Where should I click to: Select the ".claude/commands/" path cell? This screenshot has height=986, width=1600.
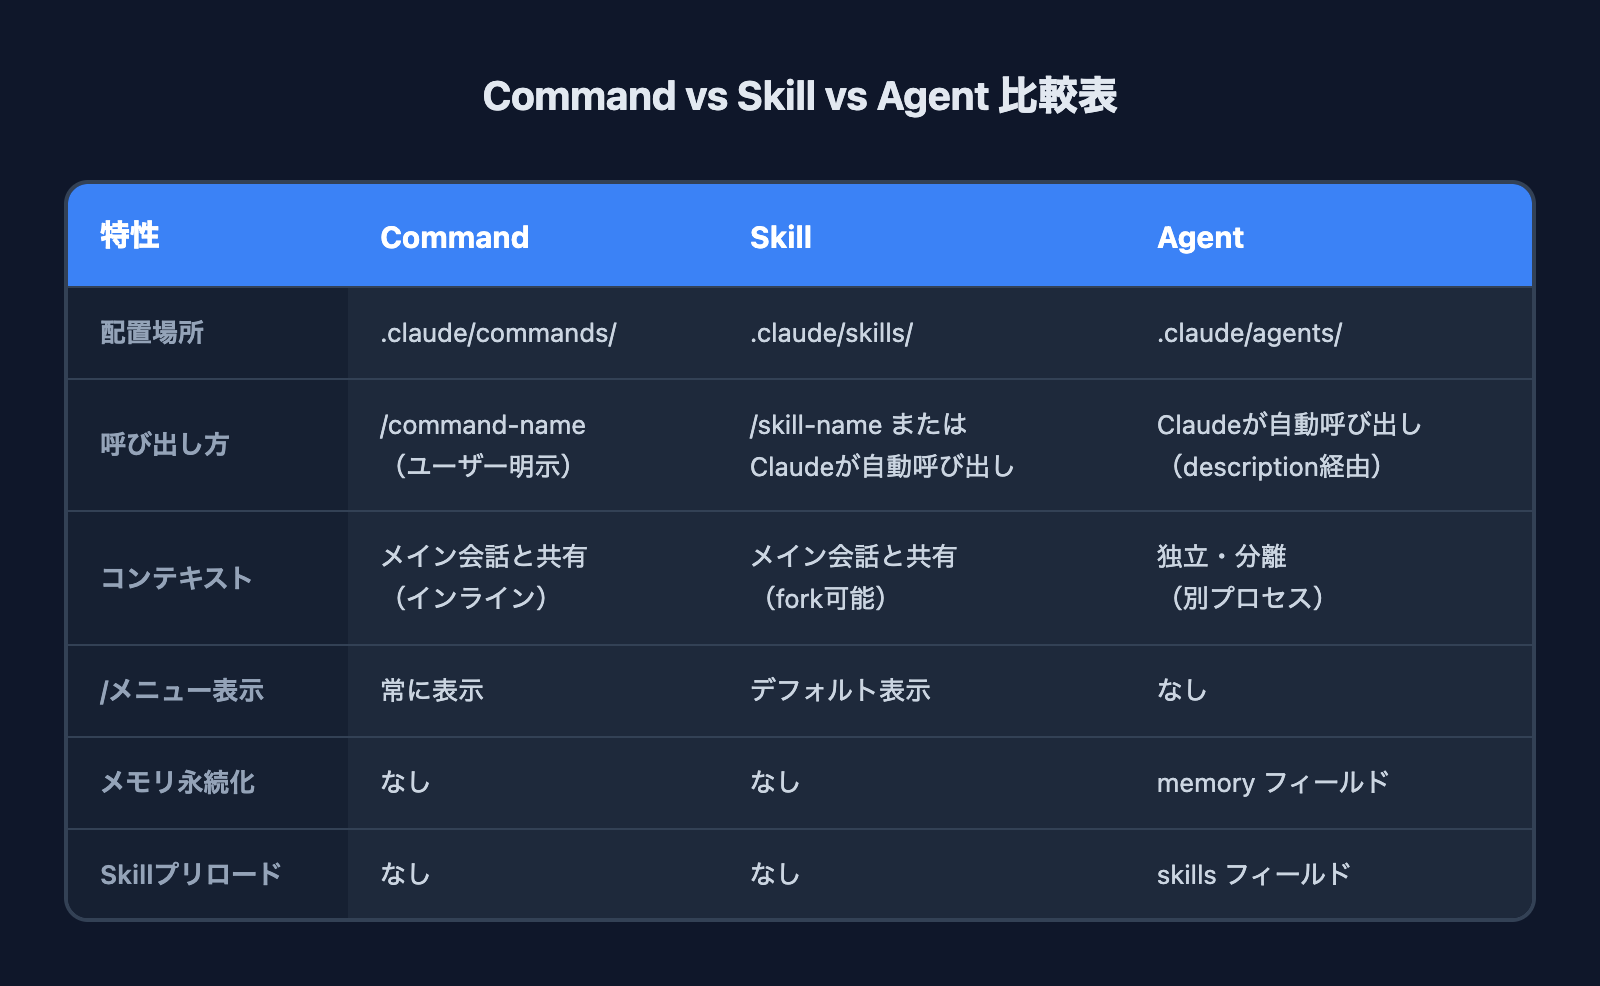pyautogui.click(x=498, y=333)
